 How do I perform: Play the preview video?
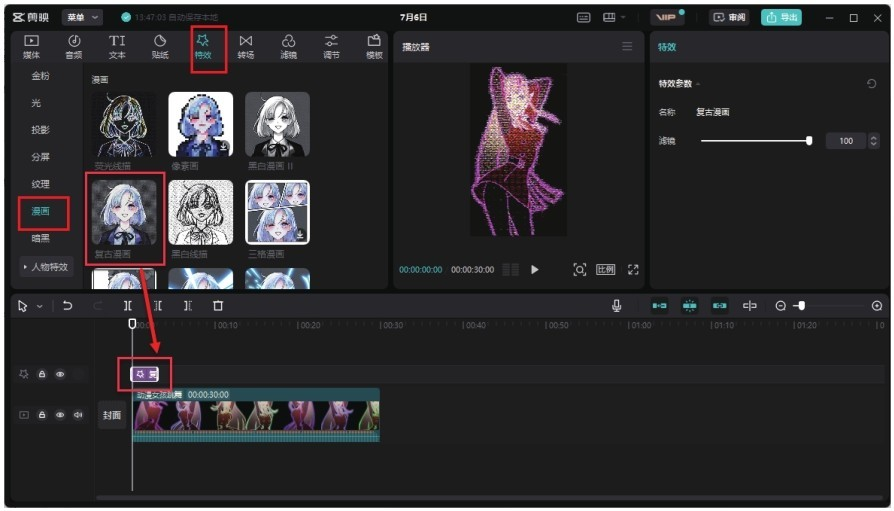click(534, 269)
